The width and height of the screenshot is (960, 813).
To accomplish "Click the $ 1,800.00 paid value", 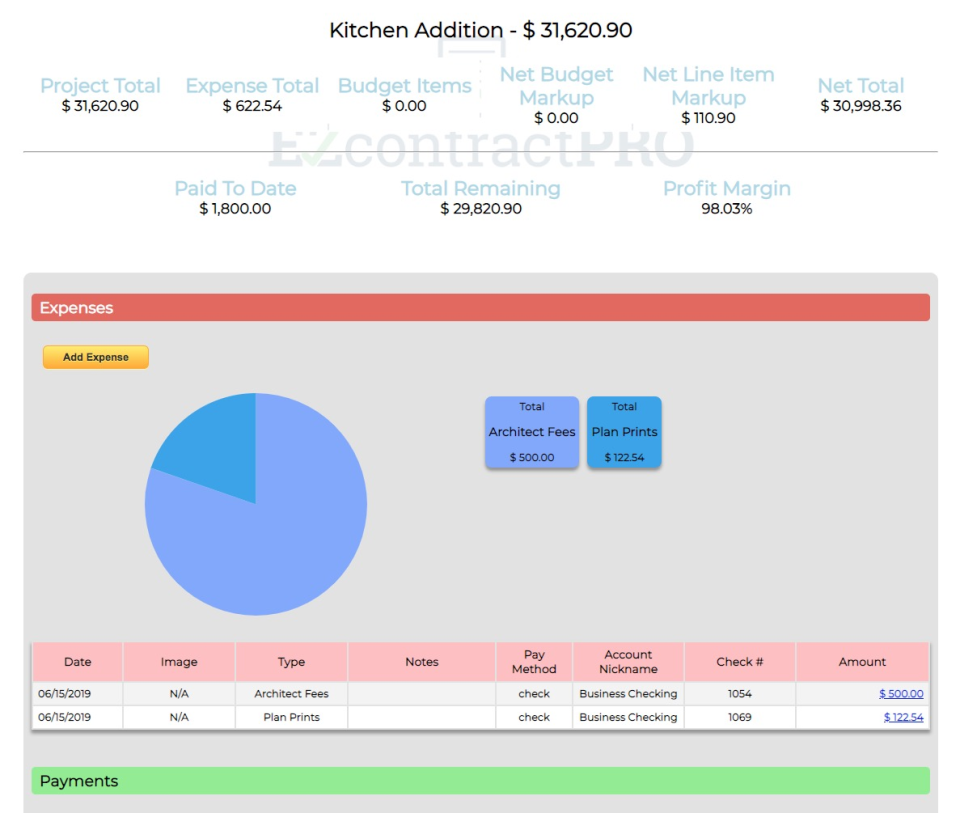I will click(x=235, y=209).
